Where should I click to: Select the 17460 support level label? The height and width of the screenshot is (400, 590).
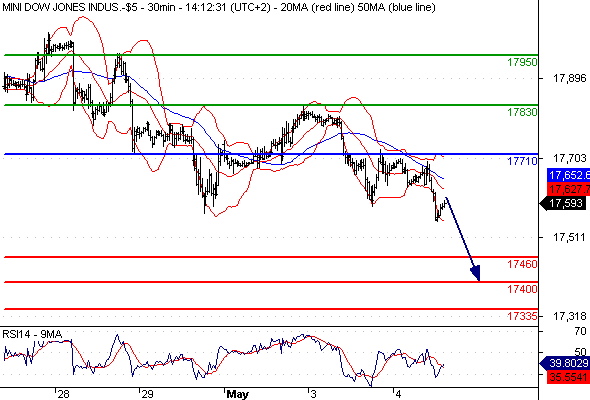(x=522, y=264)
